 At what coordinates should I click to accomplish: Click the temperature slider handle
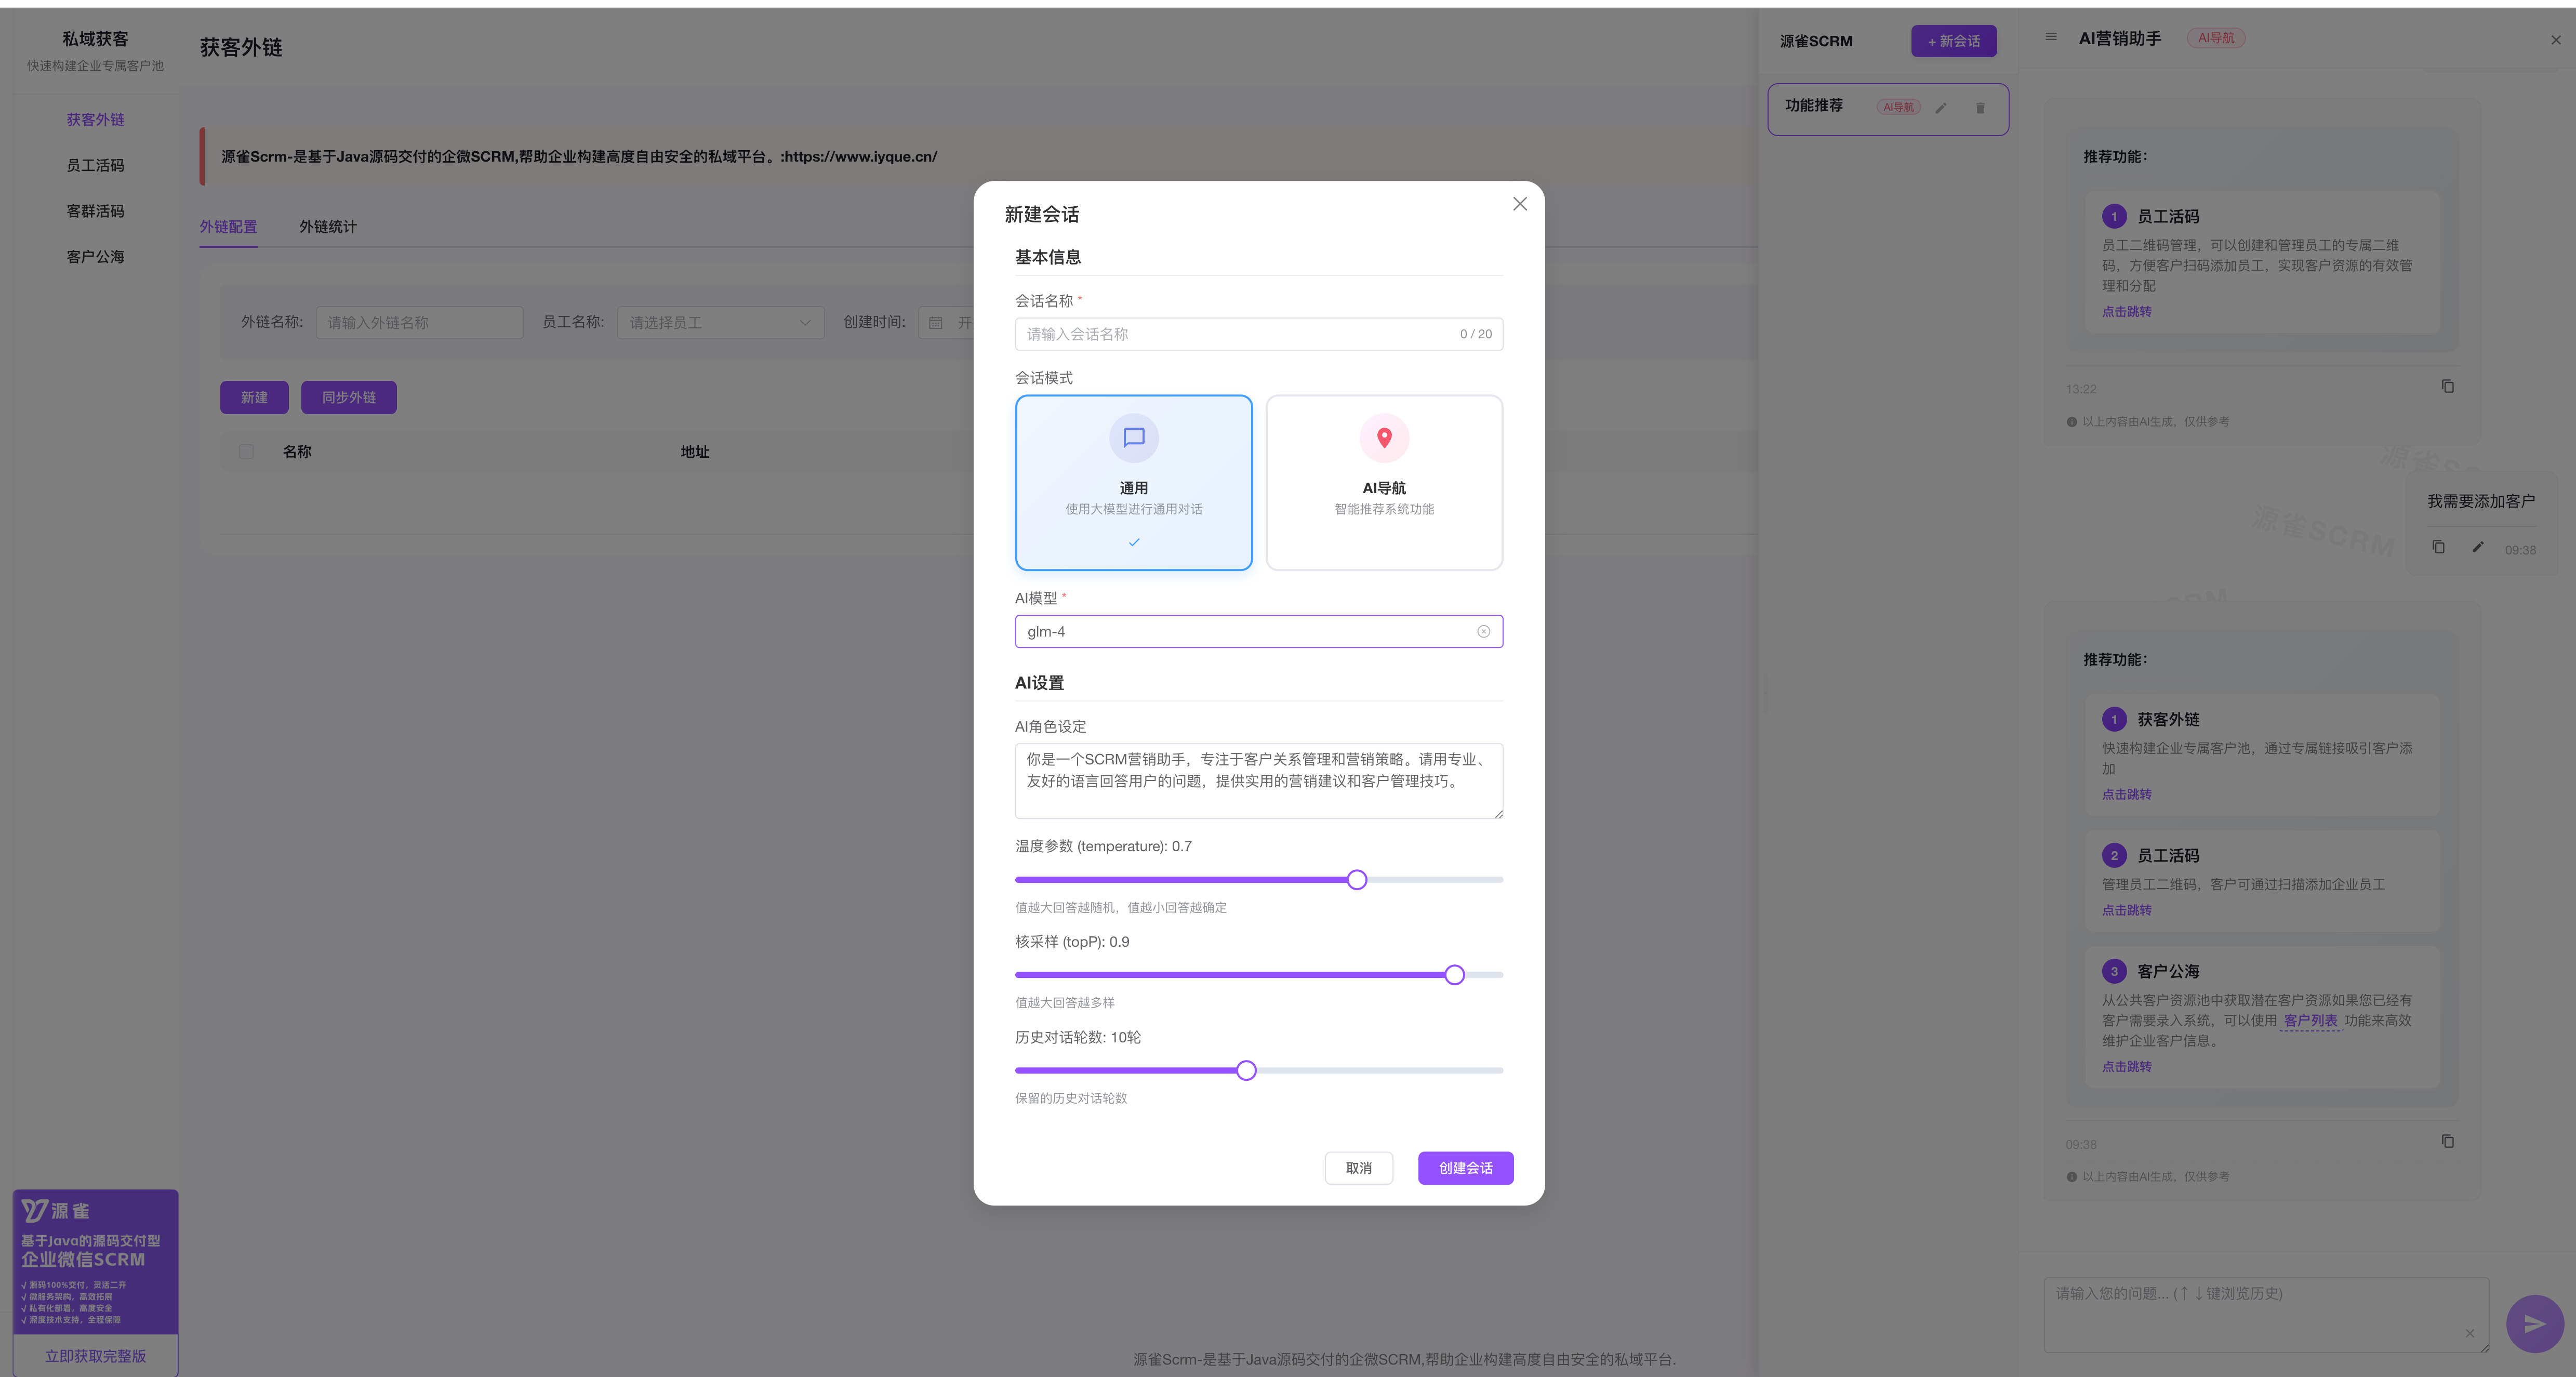(x=1356, y=880)
